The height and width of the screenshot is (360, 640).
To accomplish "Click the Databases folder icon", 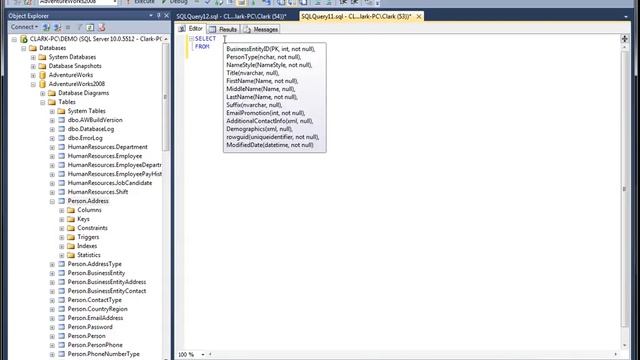I will point(33,48).
